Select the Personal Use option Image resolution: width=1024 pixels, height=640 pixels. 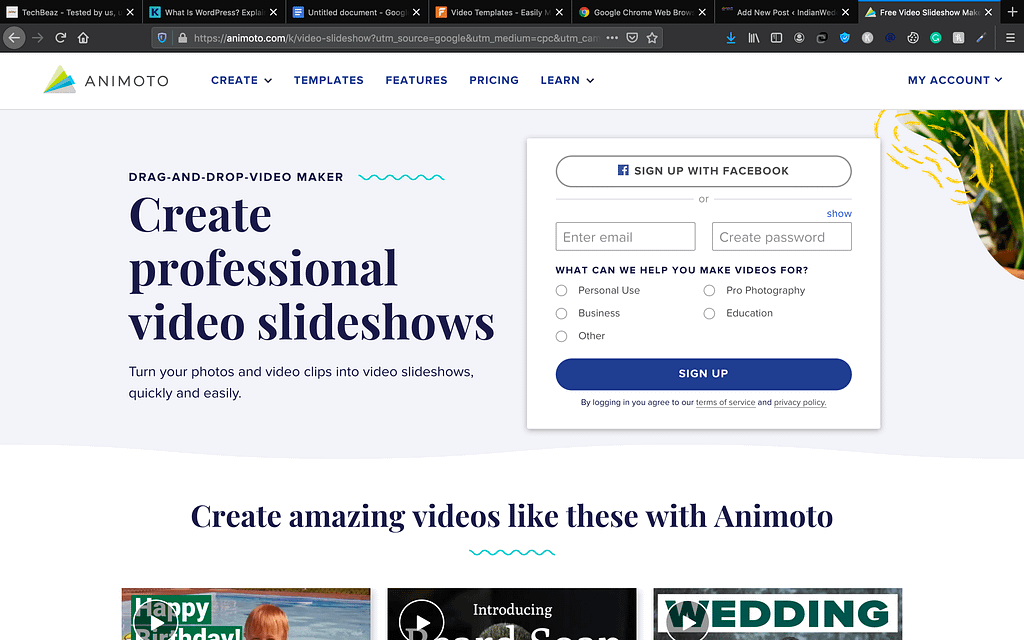[561, 291]
